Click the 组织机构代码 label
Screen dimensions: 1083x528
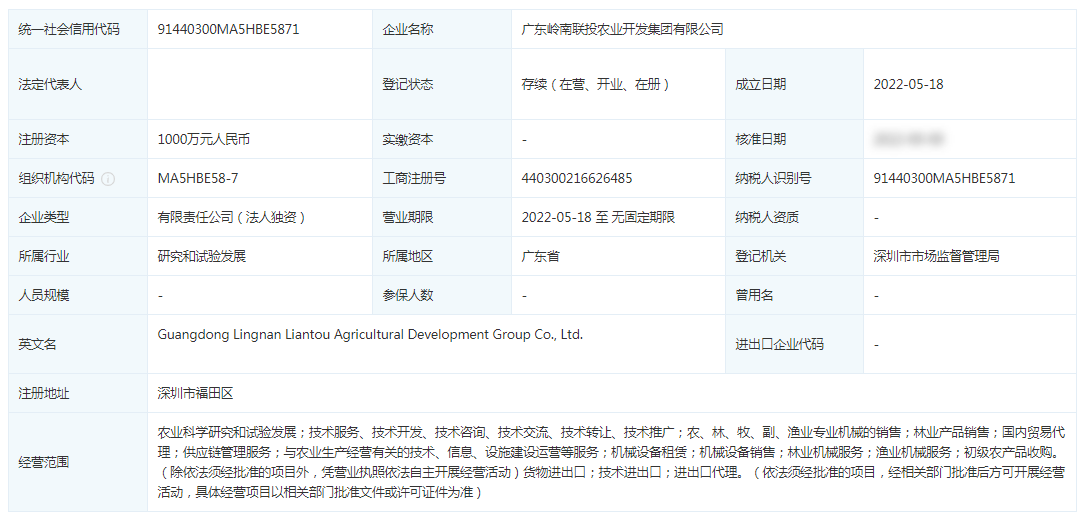click(57, 178)
